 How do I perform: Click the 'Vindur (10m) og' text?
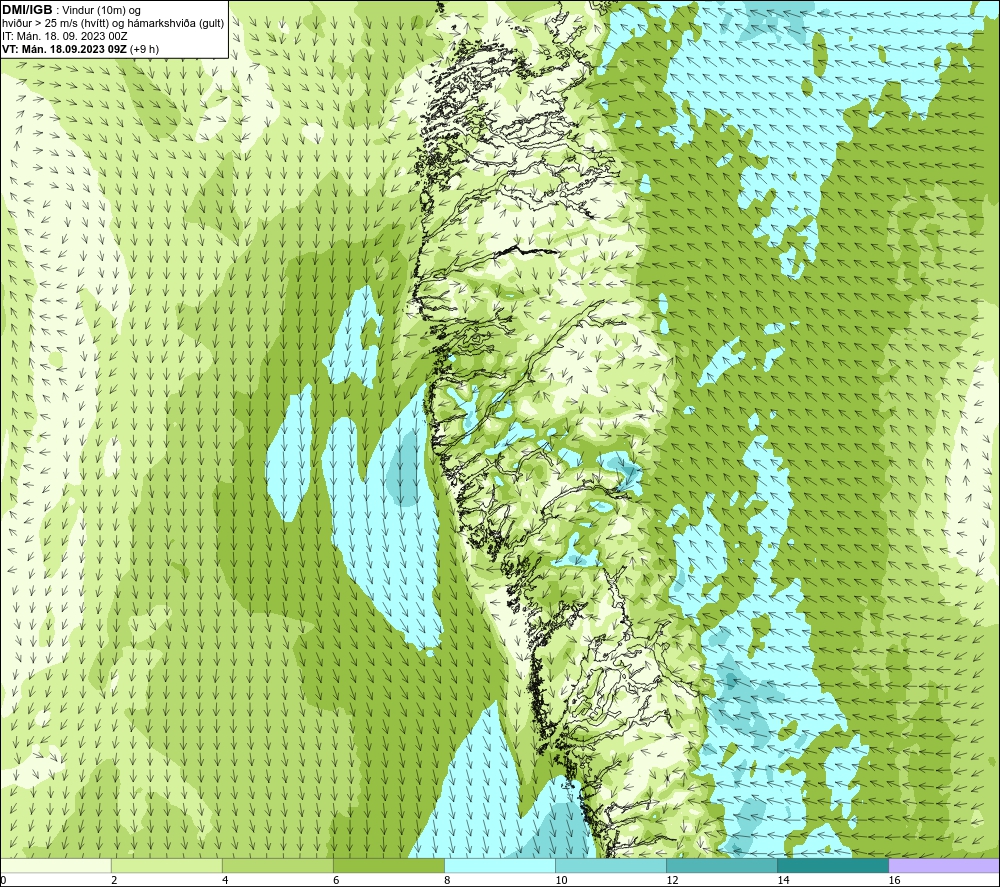click(101, 11)
